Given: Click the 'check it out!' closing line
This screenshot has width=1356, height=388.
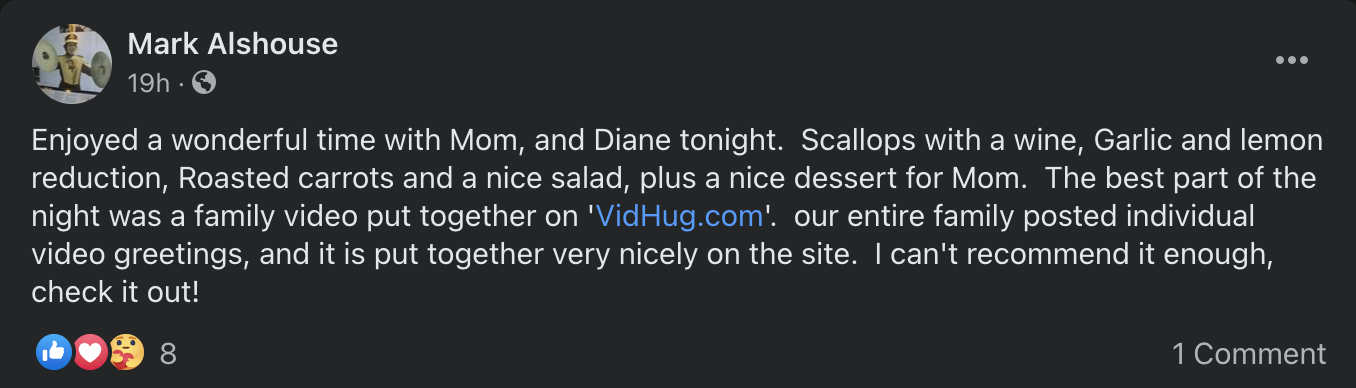Looking at the screenshot, I should click(116, 293).
